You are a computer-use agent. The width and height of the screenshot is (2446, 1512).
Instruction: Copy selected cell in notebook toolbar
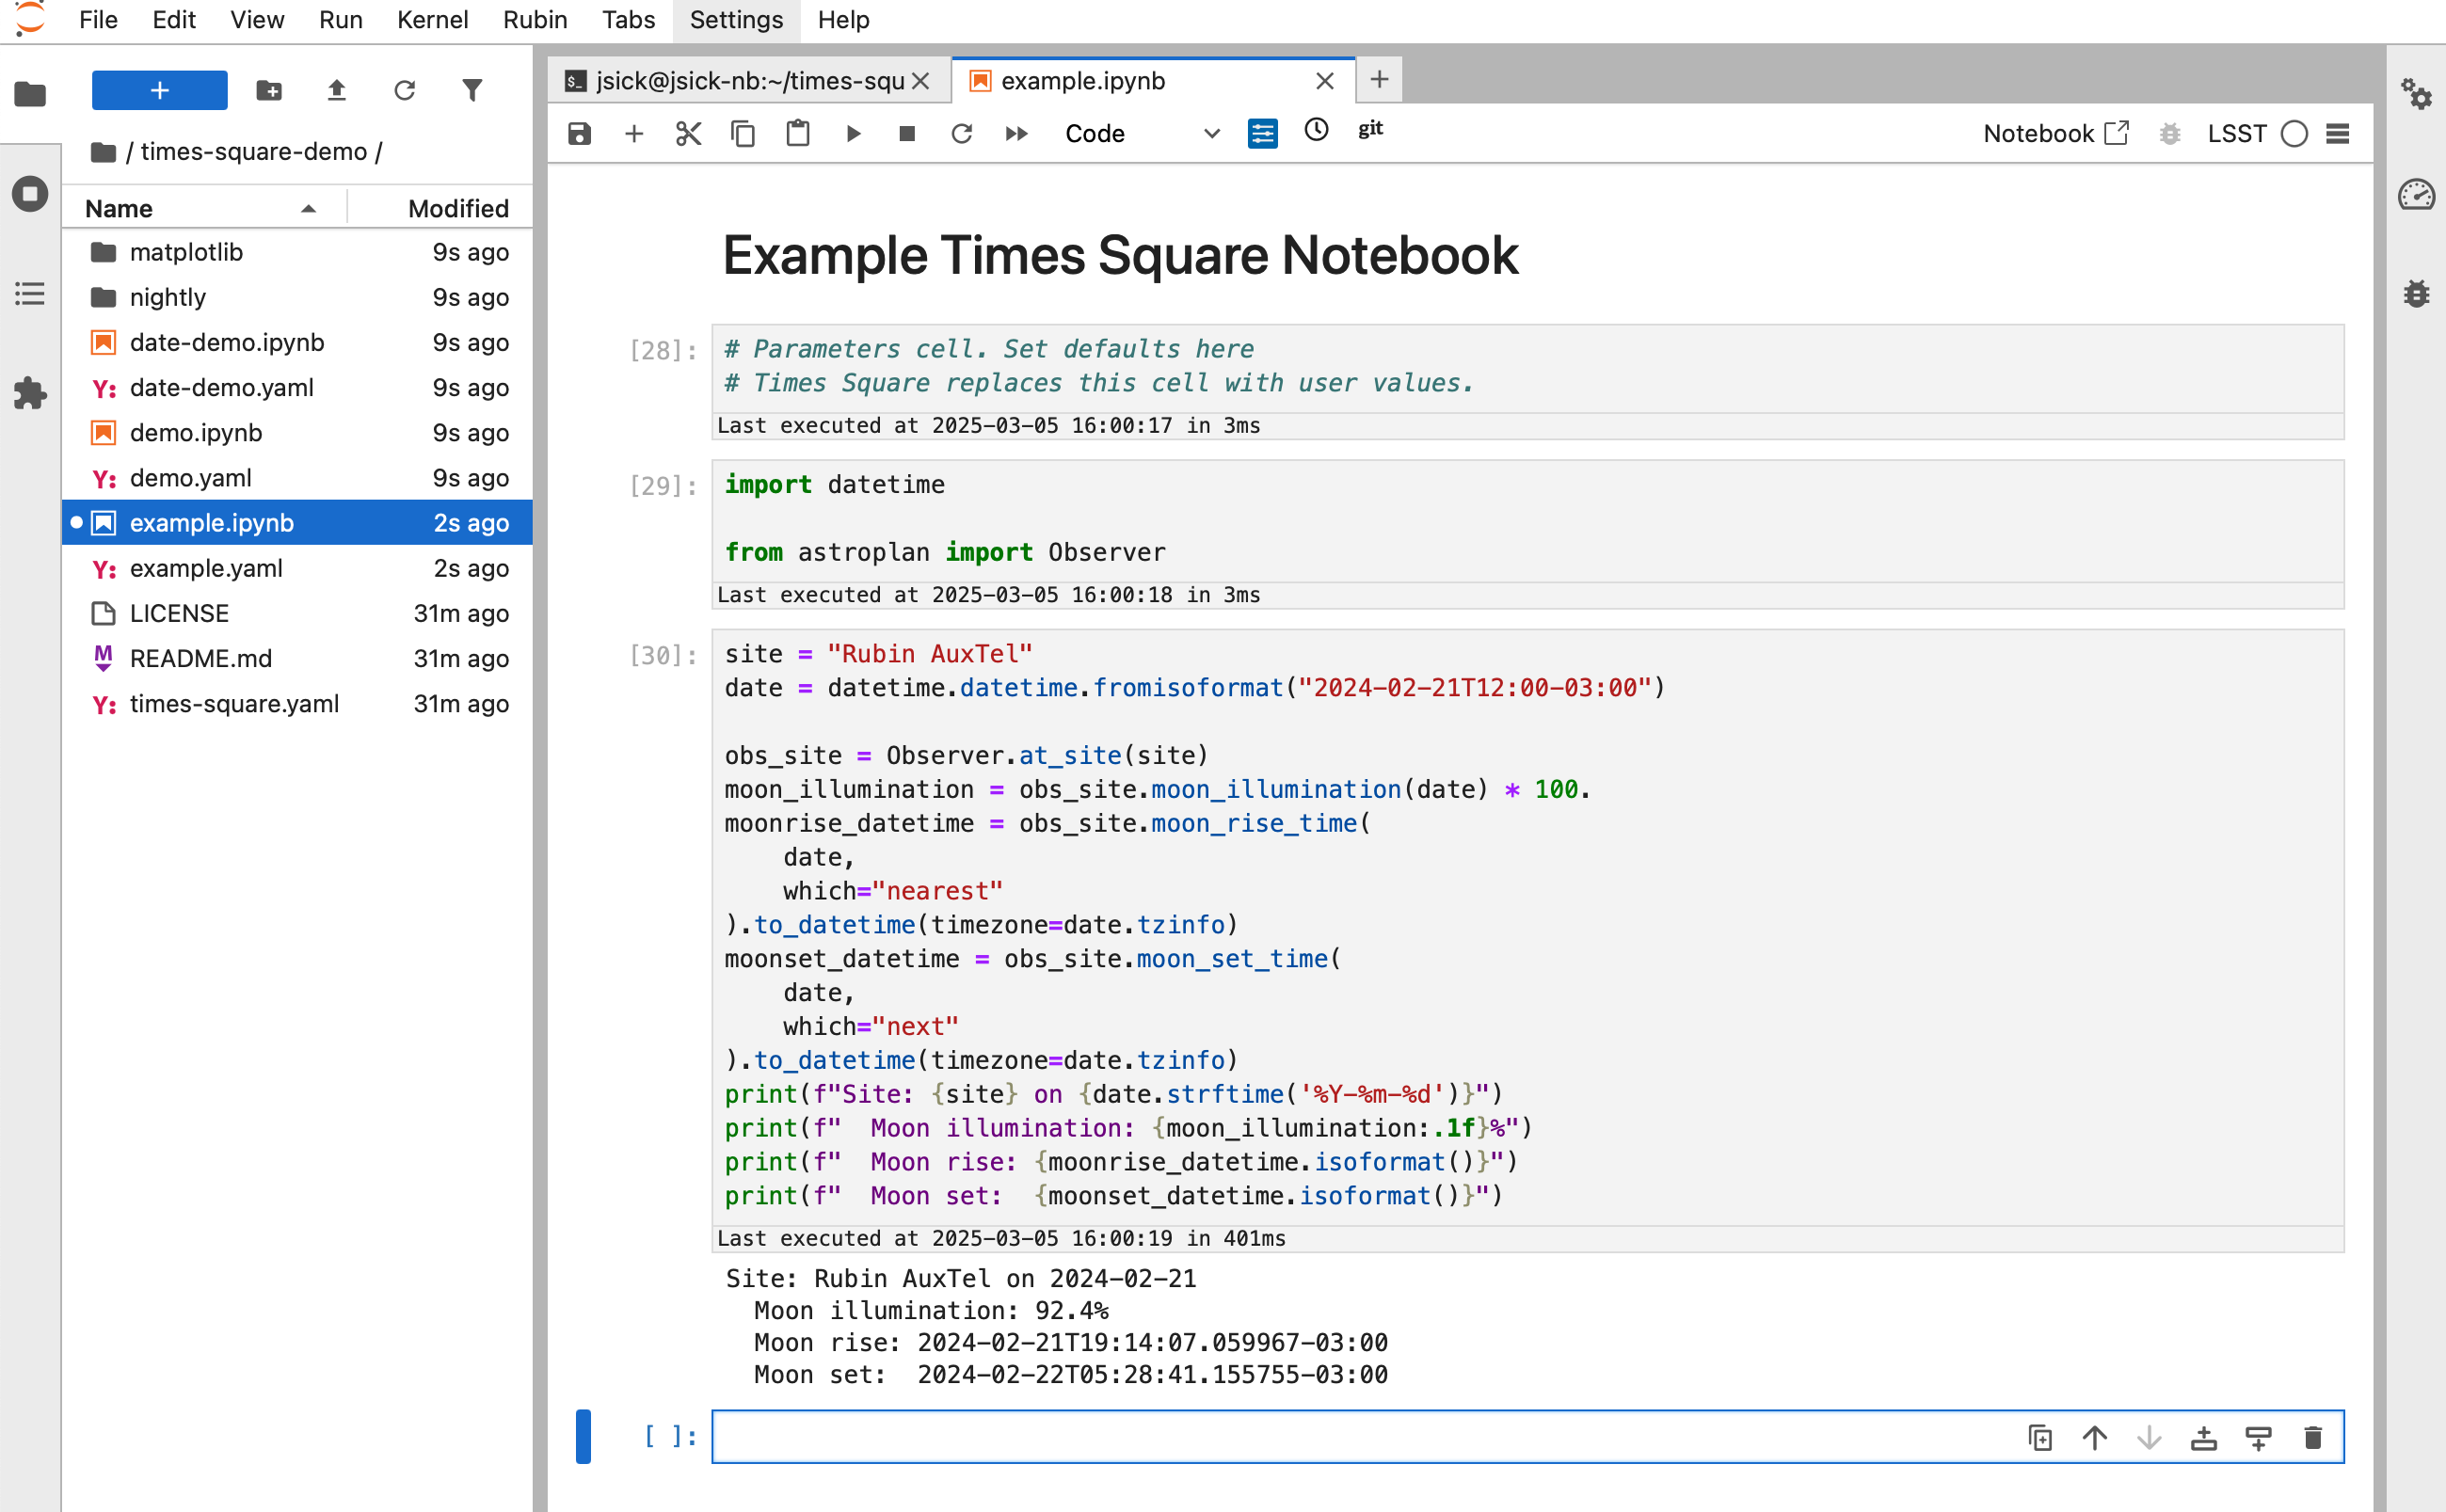click(743, 134)
